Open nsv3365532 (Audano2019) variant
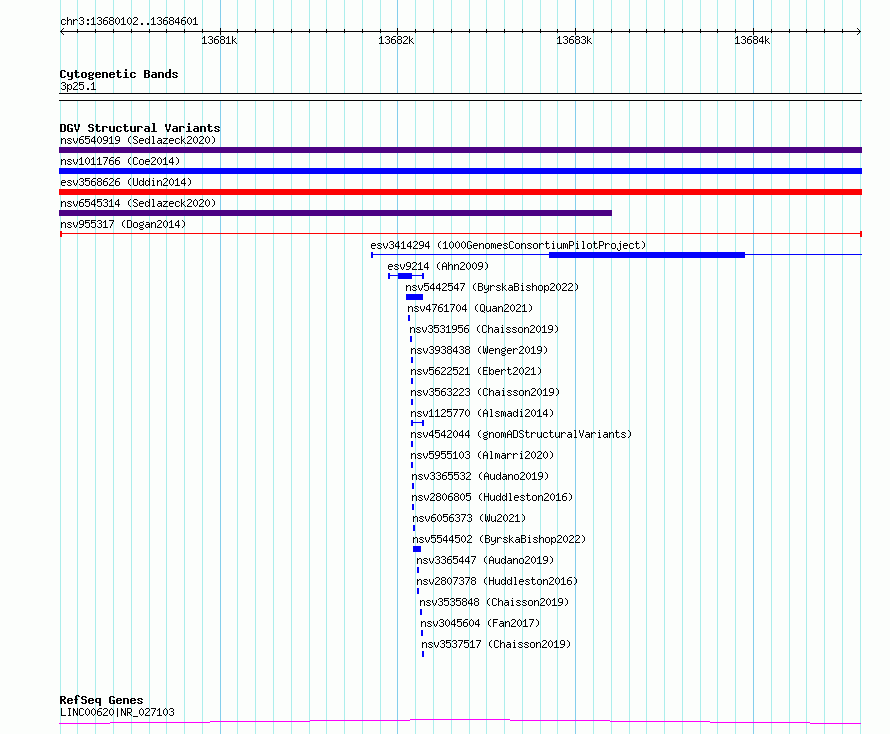 [480, 476]
